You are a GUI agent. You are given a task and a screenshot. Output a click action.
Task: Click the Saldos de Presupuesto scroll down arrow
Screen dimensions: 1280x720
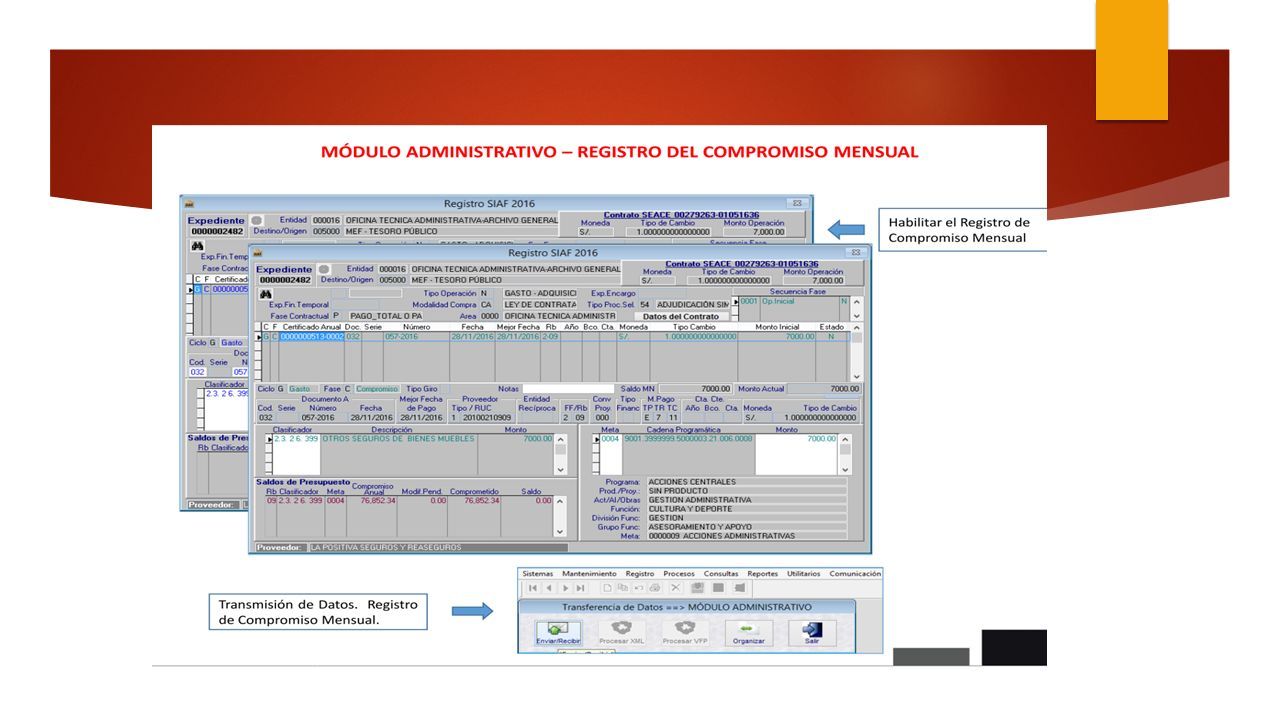click(x=560, y=531)
